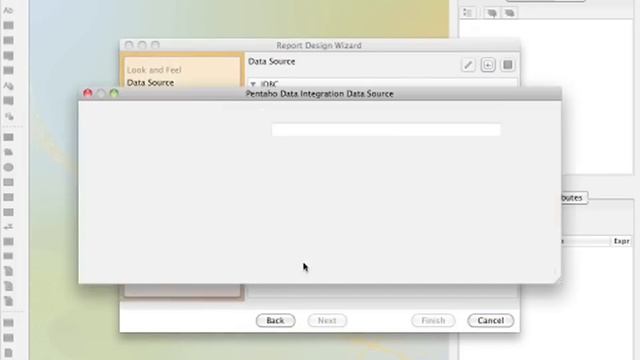Click the pencil edit icon in Report Design Wizard

point(468,65)
